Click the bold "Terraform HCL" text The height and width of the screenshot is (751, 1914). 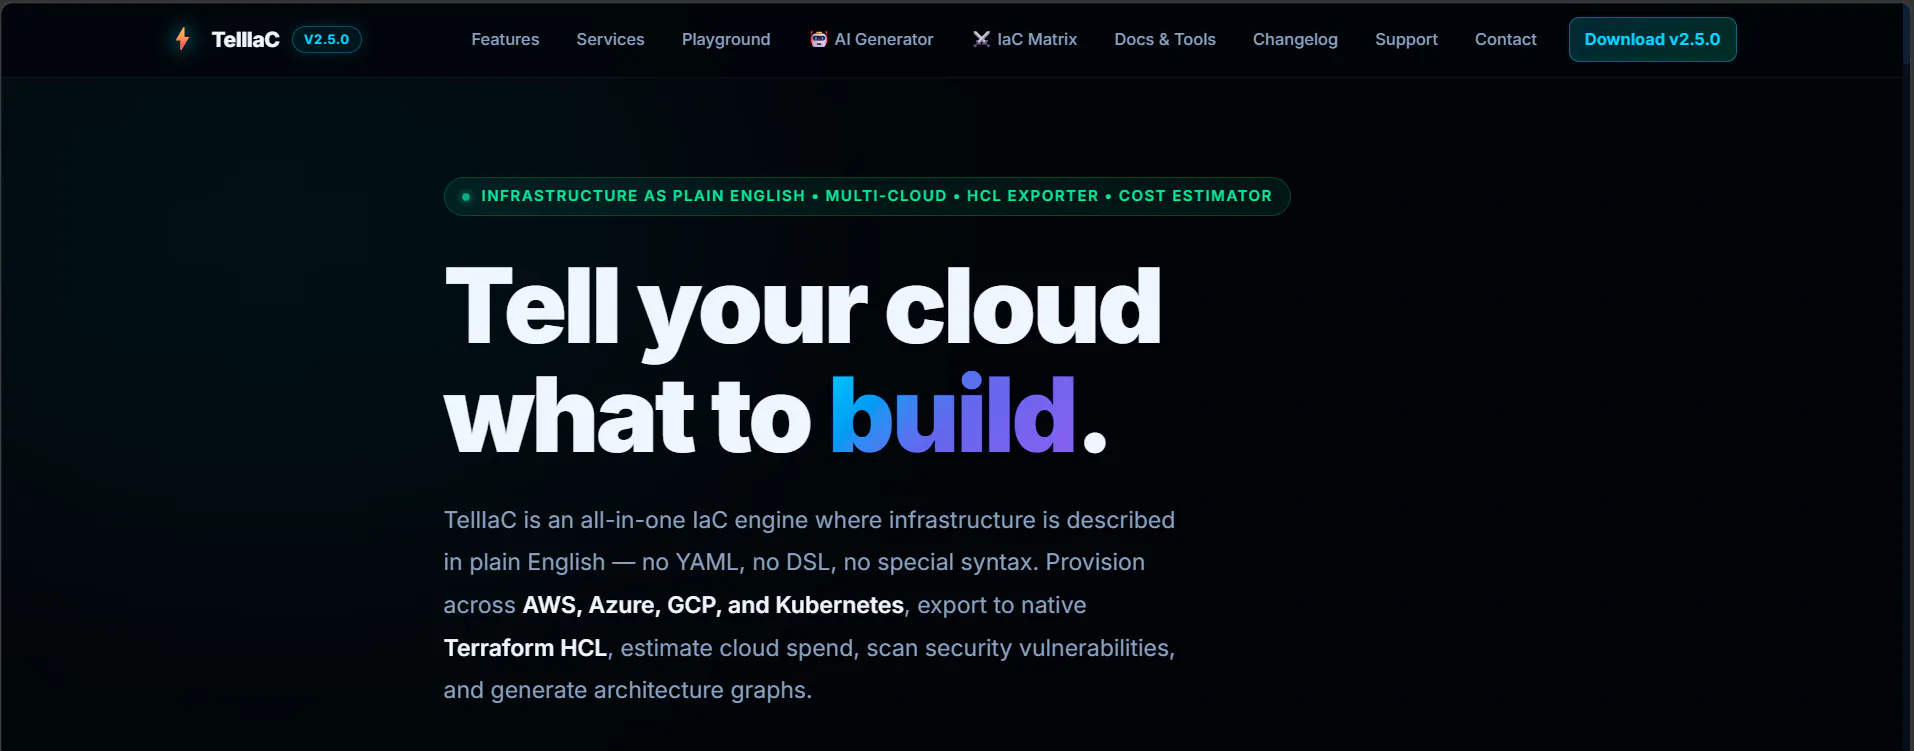525,648
